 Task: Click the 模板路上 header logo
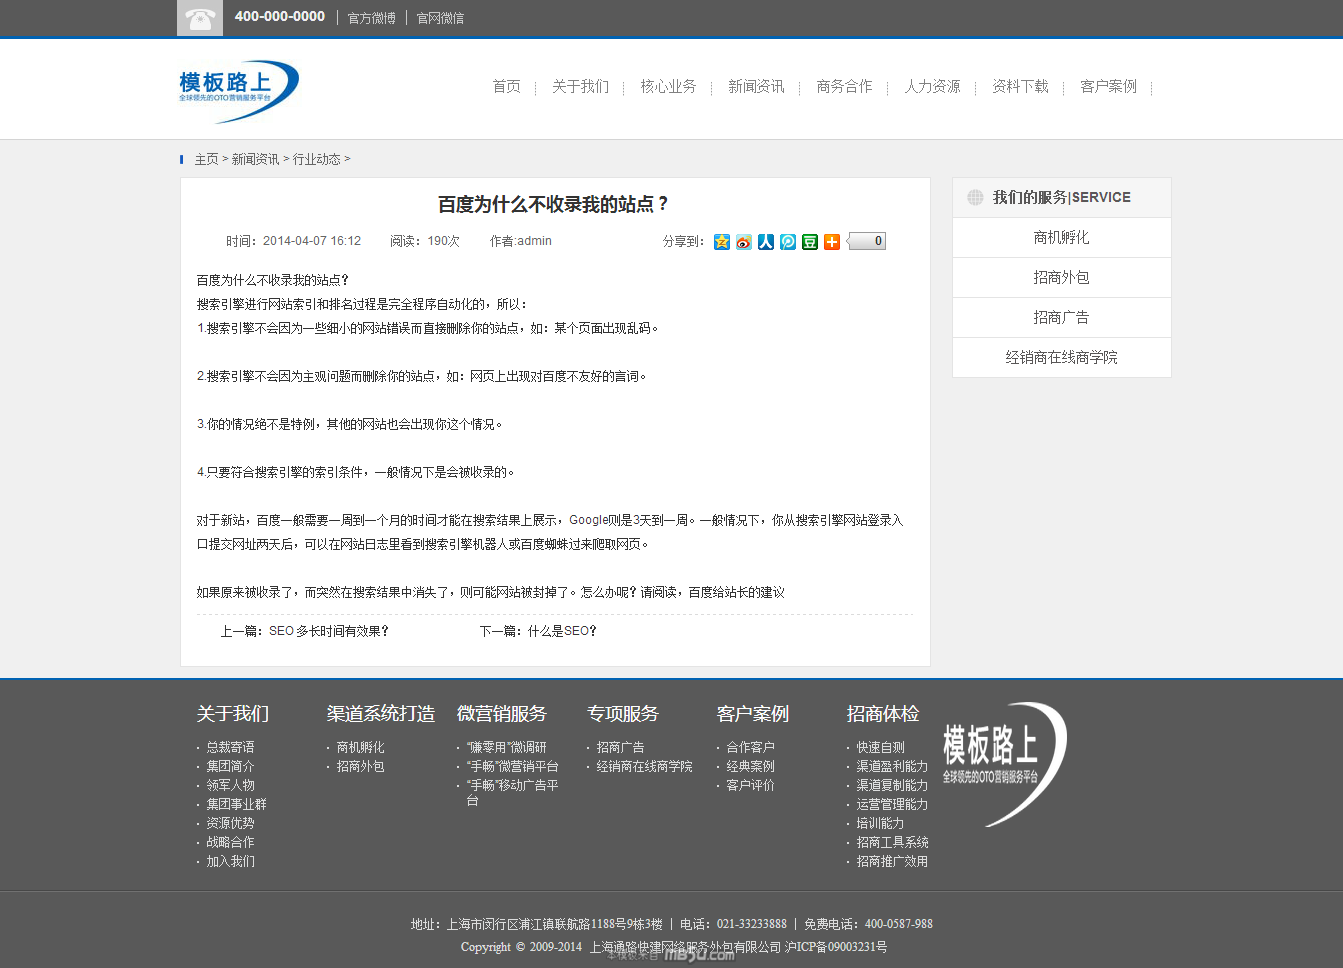[x=238, y=90]
